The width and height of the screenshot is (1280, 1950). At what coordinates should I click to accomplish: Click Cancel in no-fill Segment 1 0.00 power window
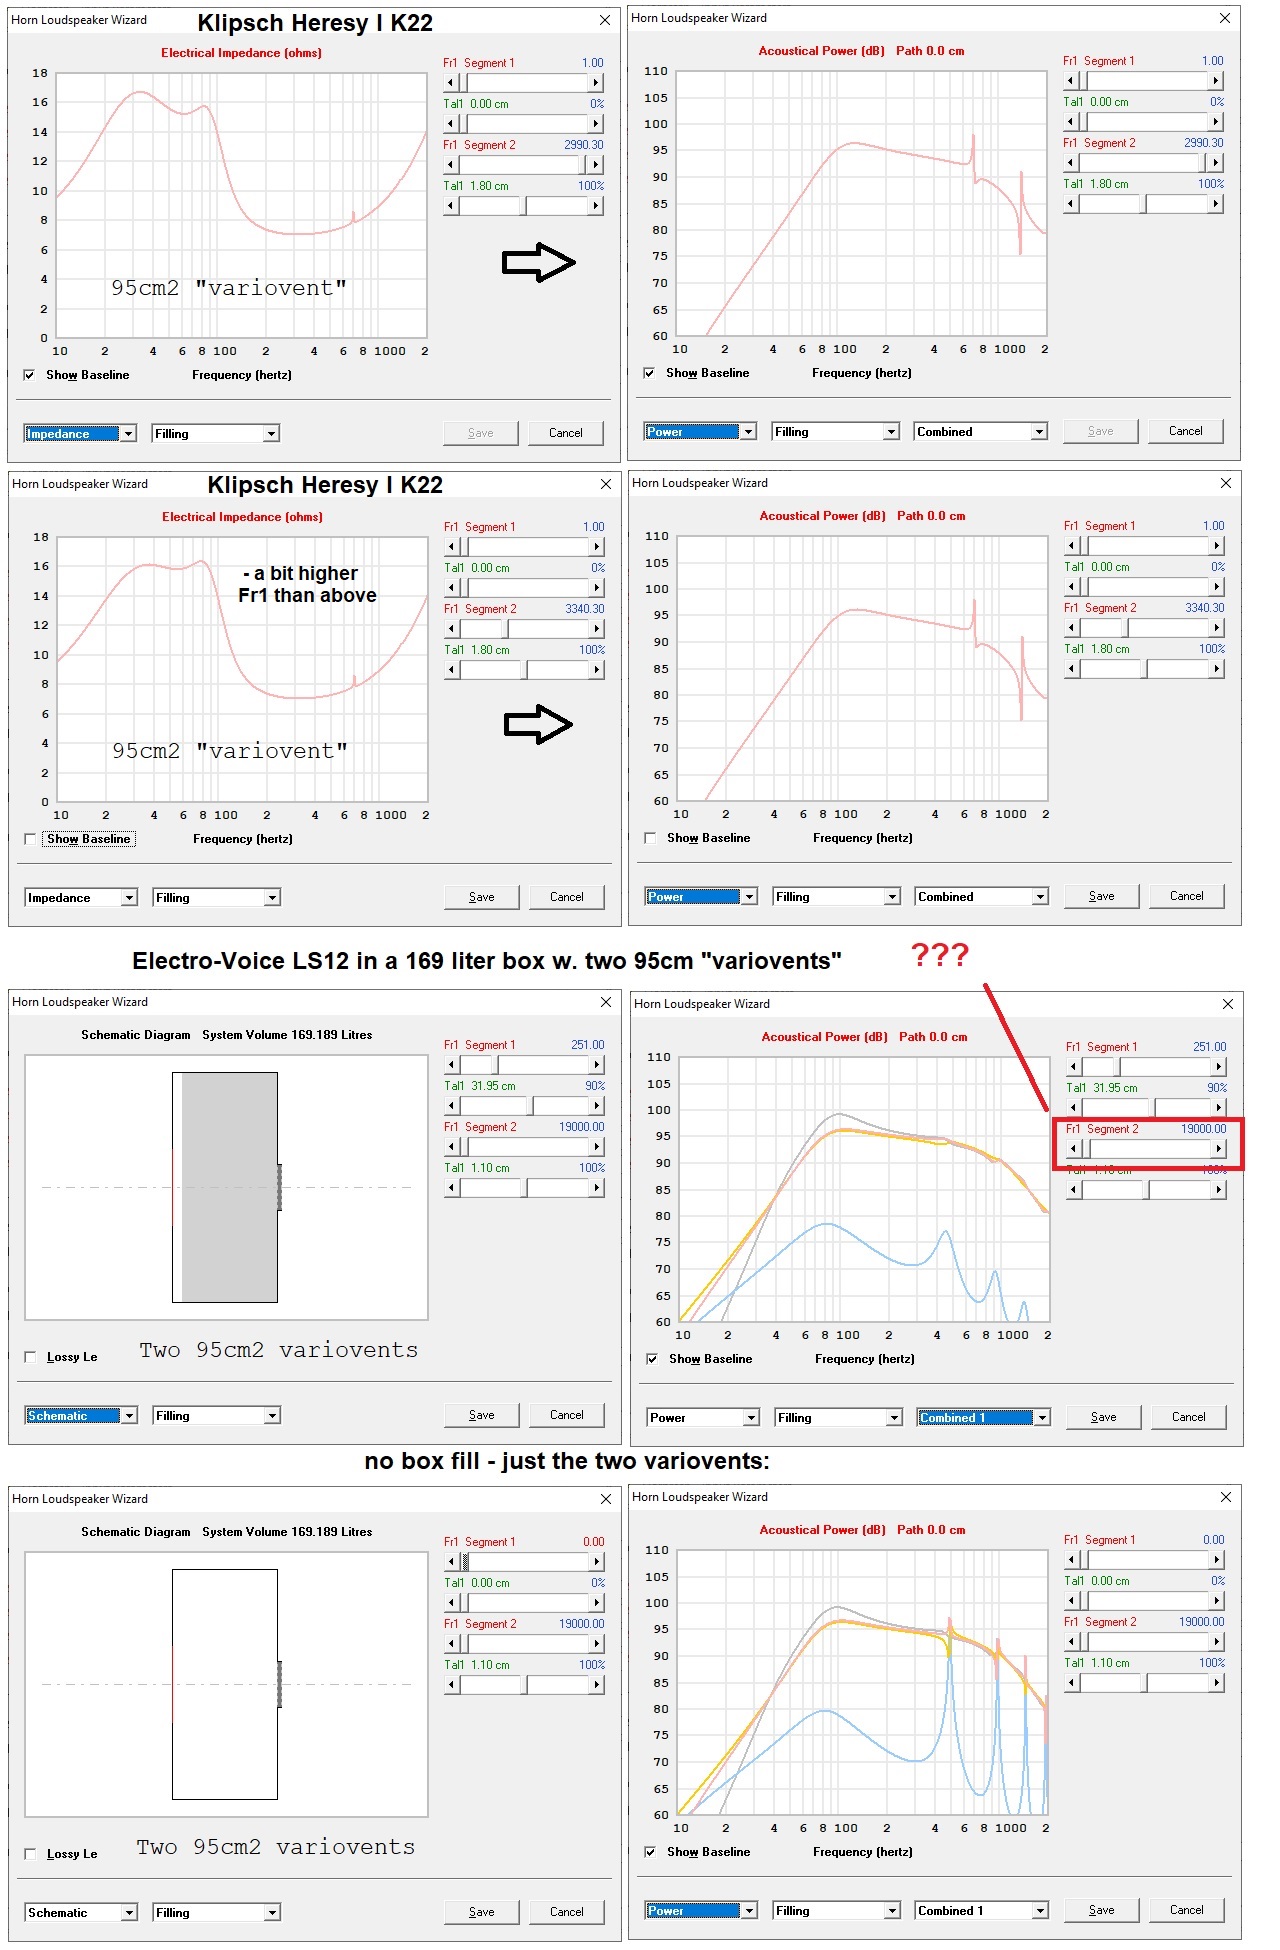click(1187, 1910)
